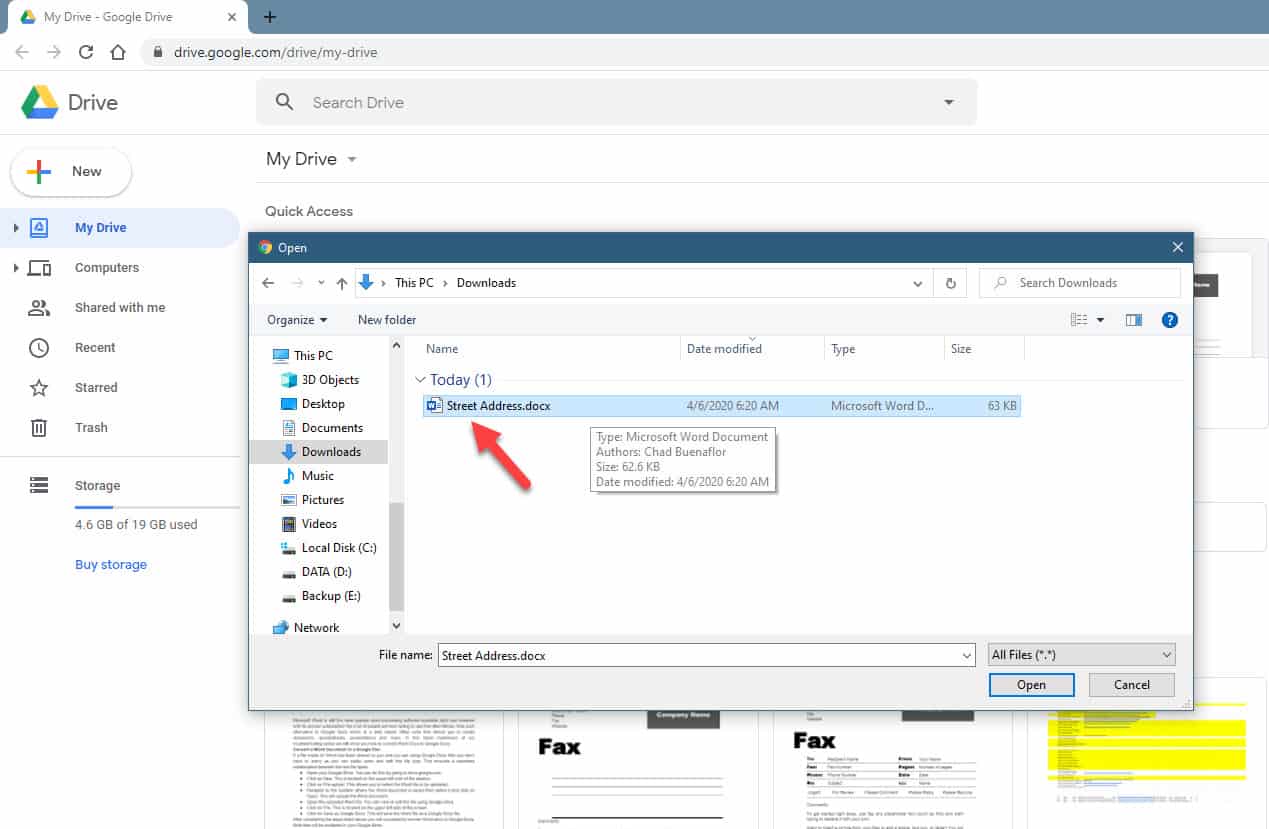Viewport: 1269px width, 829px height.
Task: Click dialog Back arrow
Action: click(268, 283)
